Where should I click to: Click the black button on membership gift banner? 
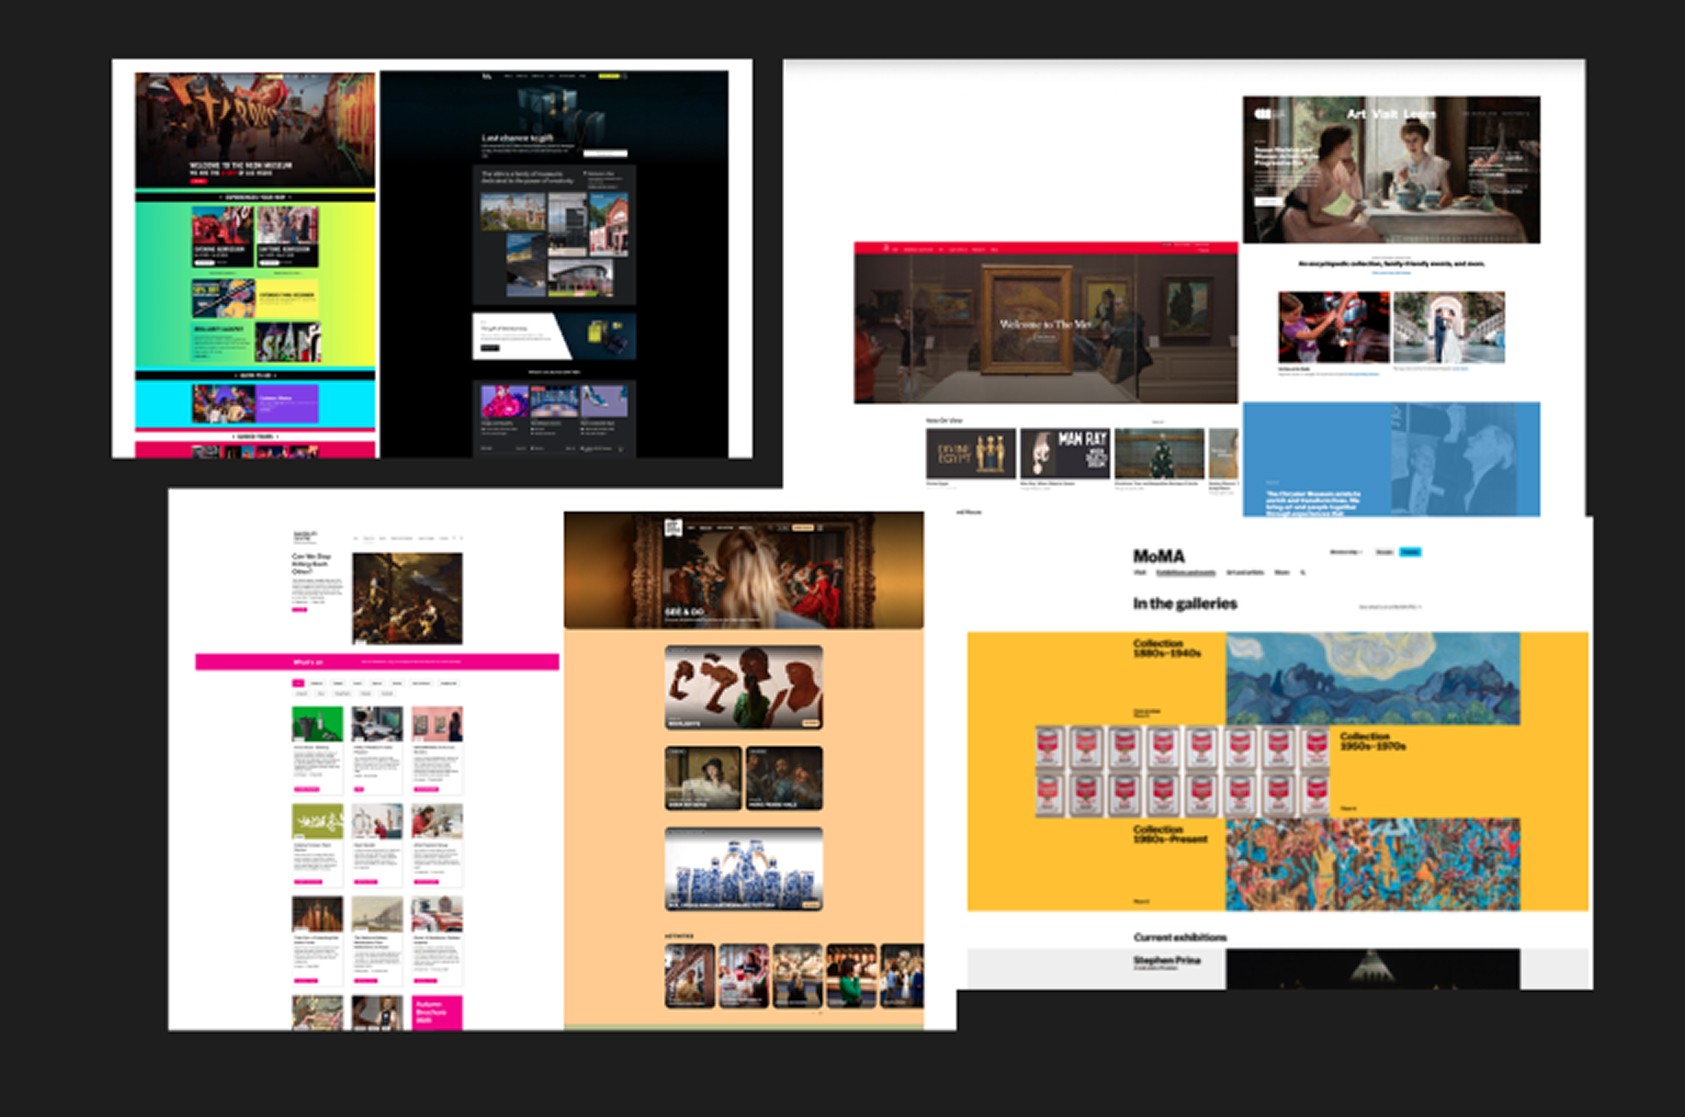(x=490, y=347)
